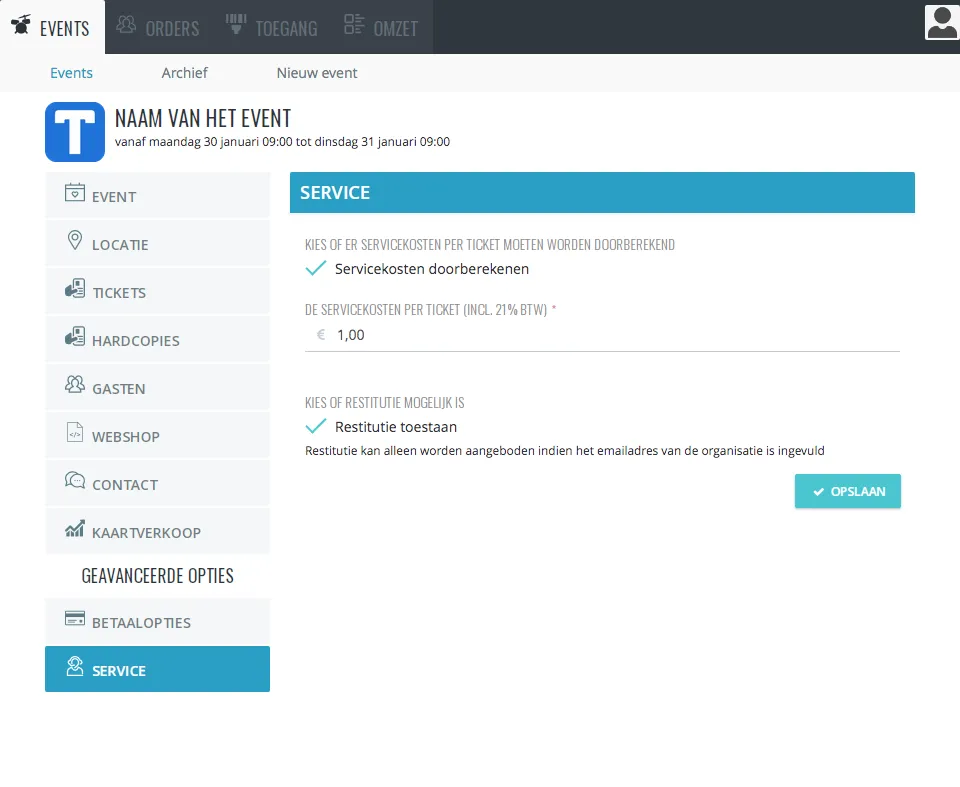Click the Betaalopties credit card icon
The width and height of the screenshot is (960, 787).
coord(75,620)
